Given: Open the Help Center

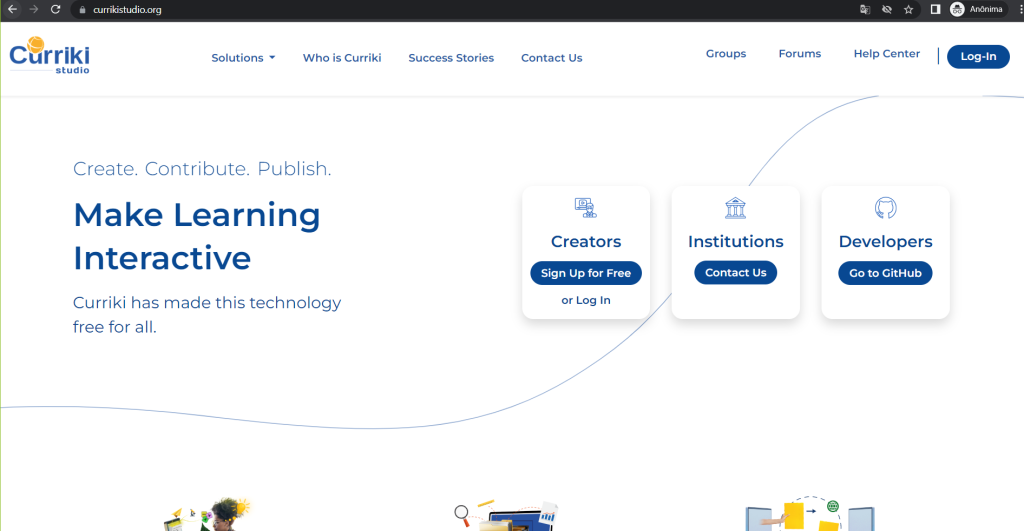Looking at the screenshot, I should click(887, 54).
